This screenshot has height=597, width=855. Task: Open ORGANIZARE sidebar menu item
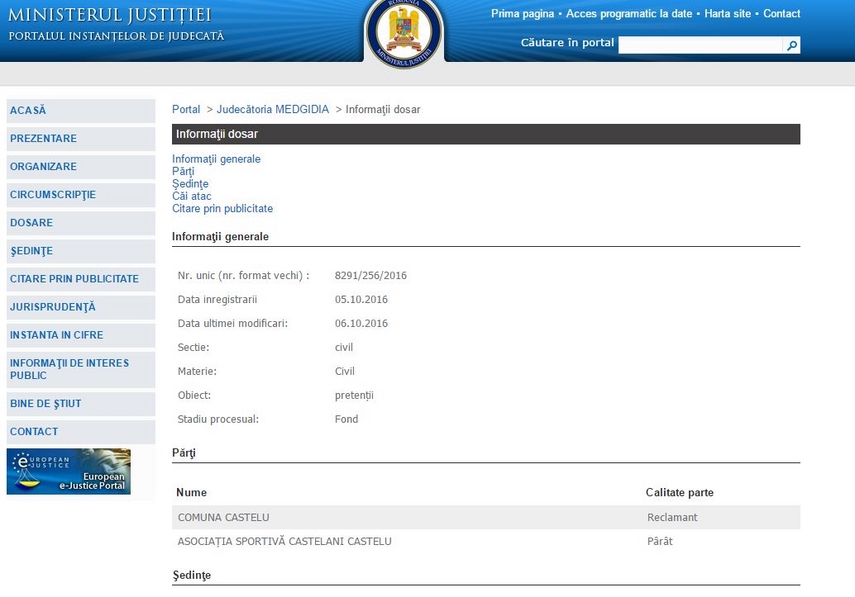tap(43, 167)
